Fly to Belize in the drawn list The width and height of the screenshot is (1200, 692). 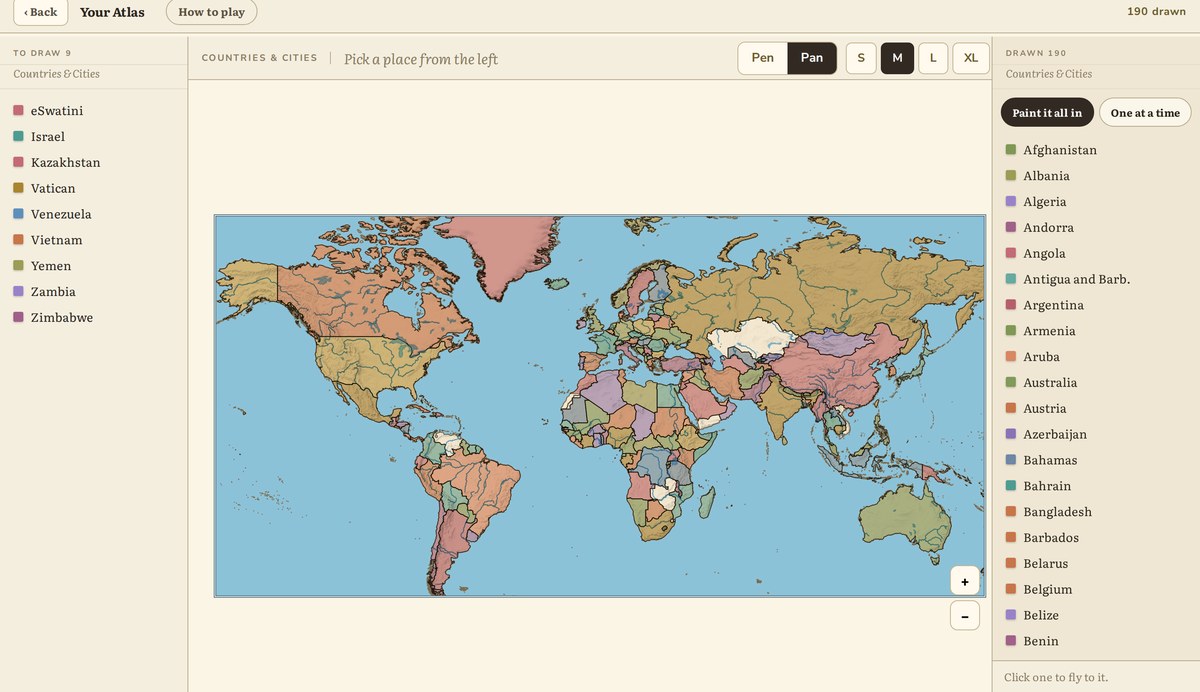tap(1096, 616)
